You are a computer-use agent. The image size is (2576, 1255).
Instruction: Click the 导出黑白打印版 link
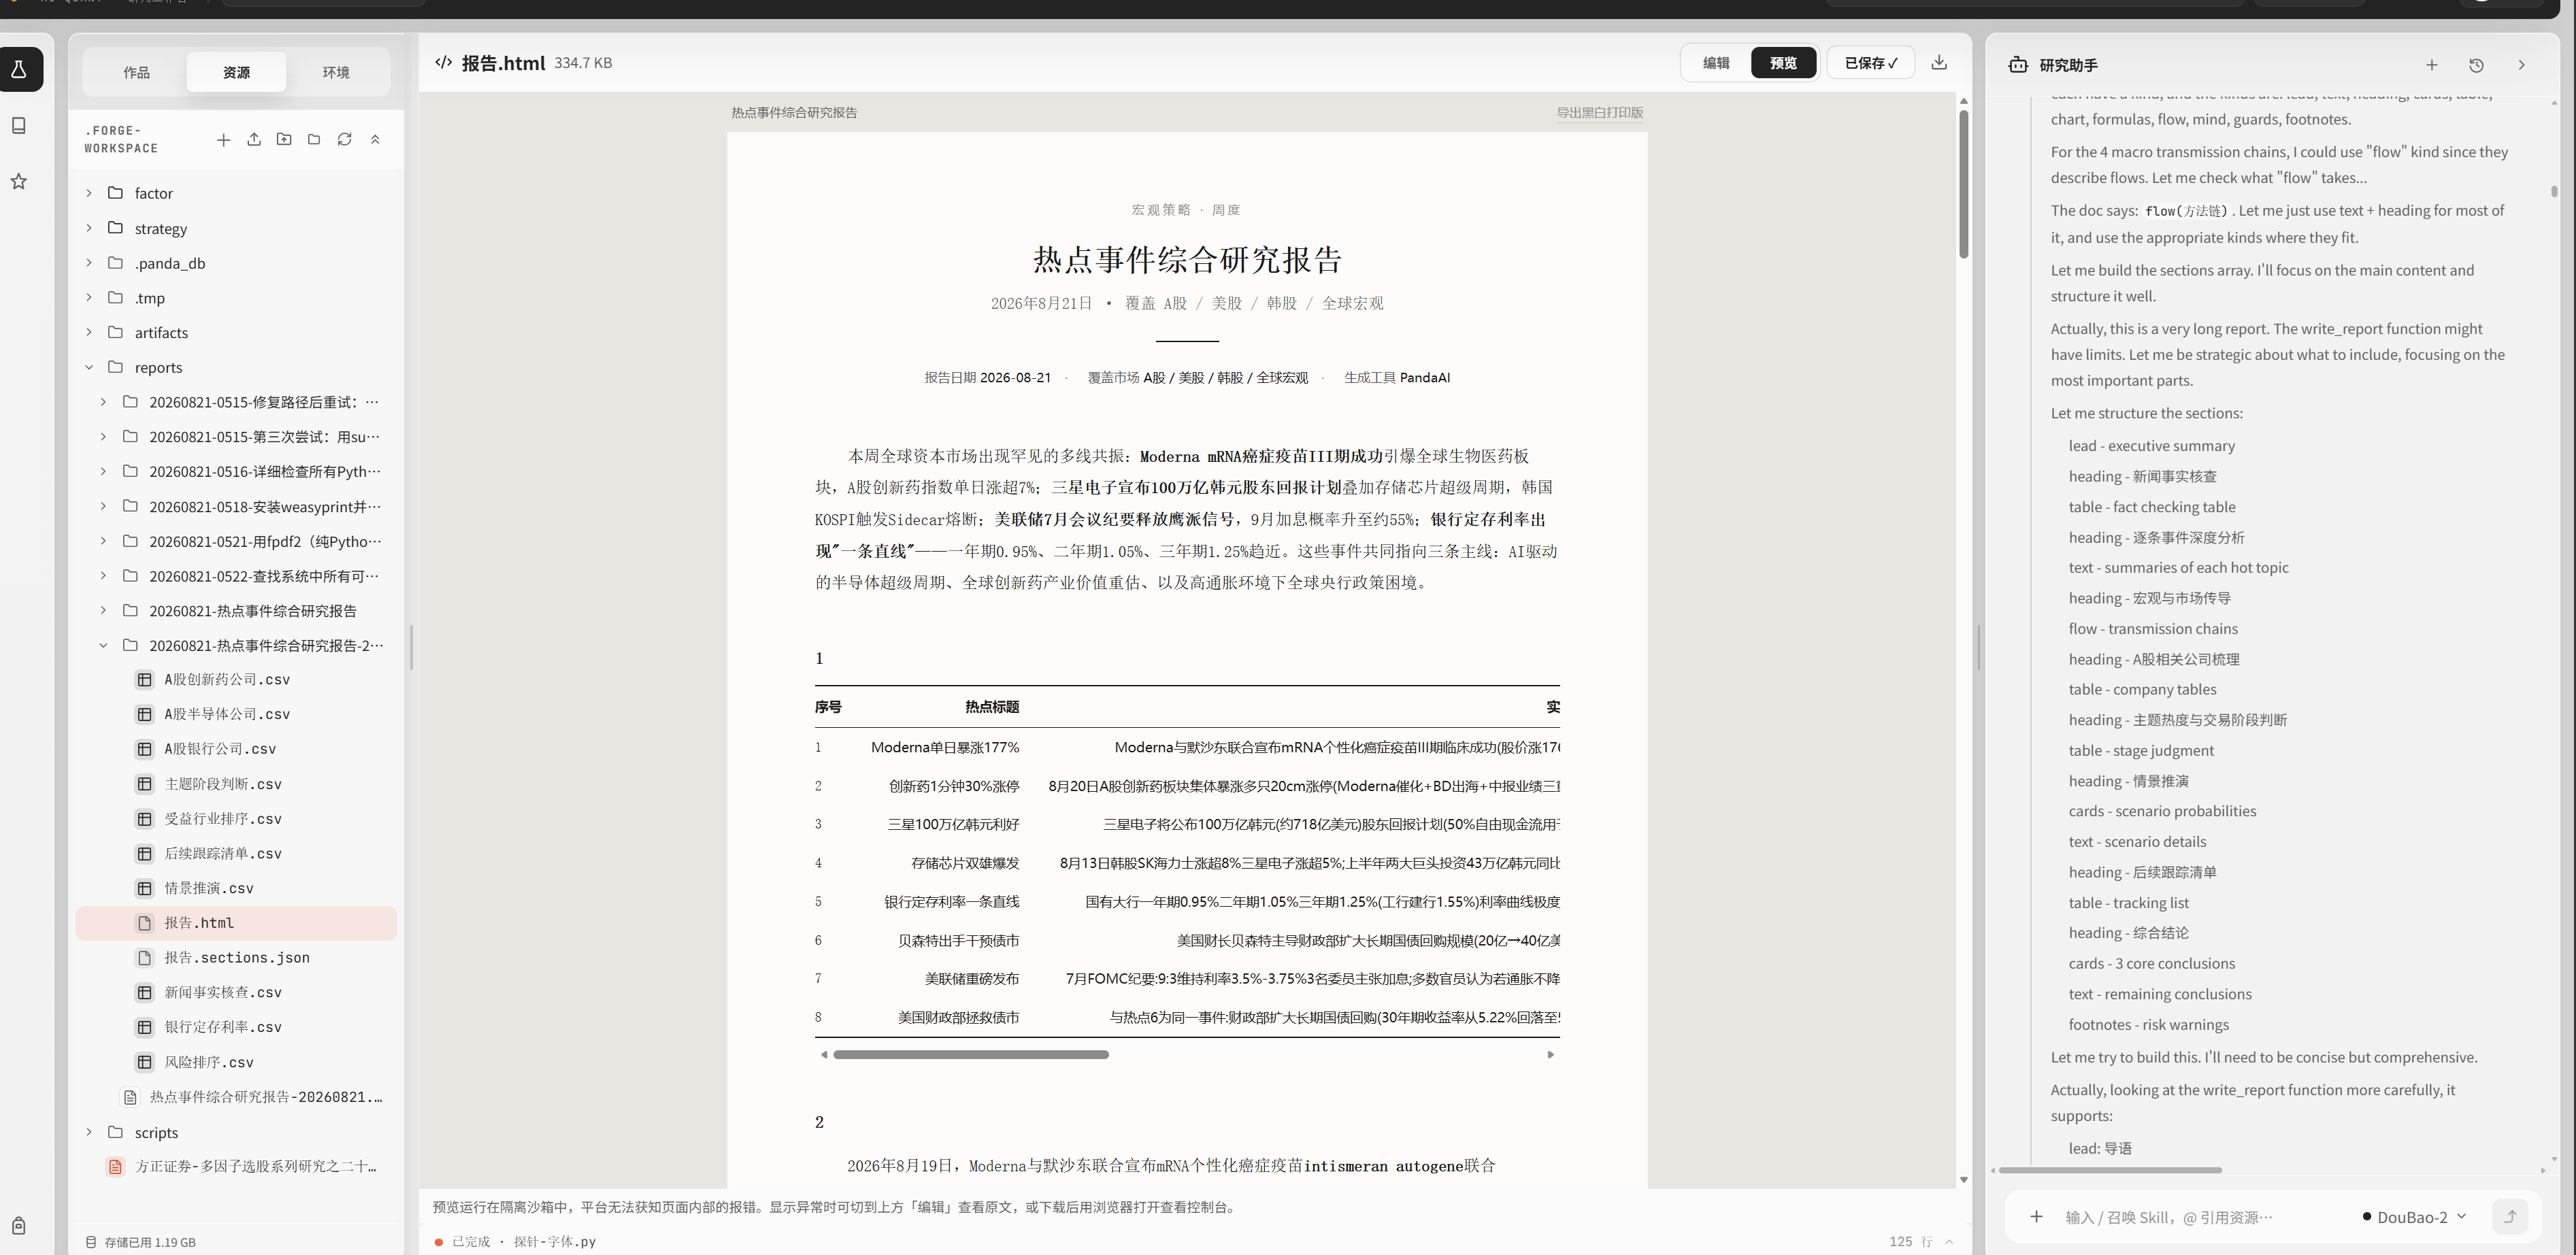coord(1599,113)
